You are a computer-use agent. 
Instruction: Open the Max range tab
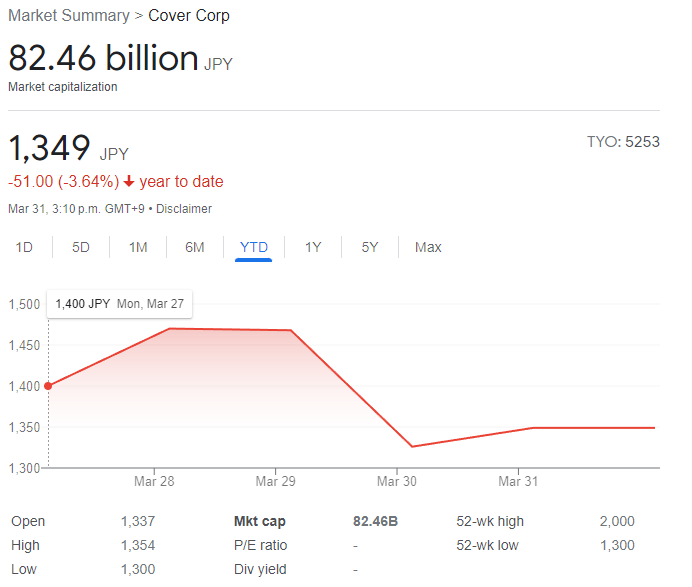[428, 247]
